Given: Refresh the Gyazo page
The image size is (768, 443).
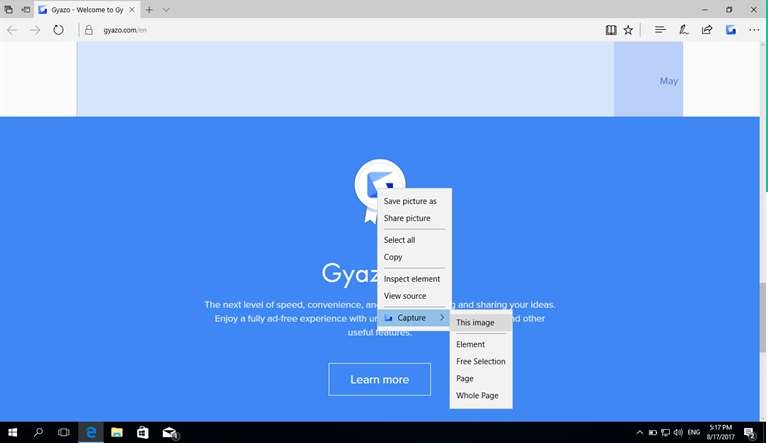Looking at the screenshot, I should pos(58,30).
